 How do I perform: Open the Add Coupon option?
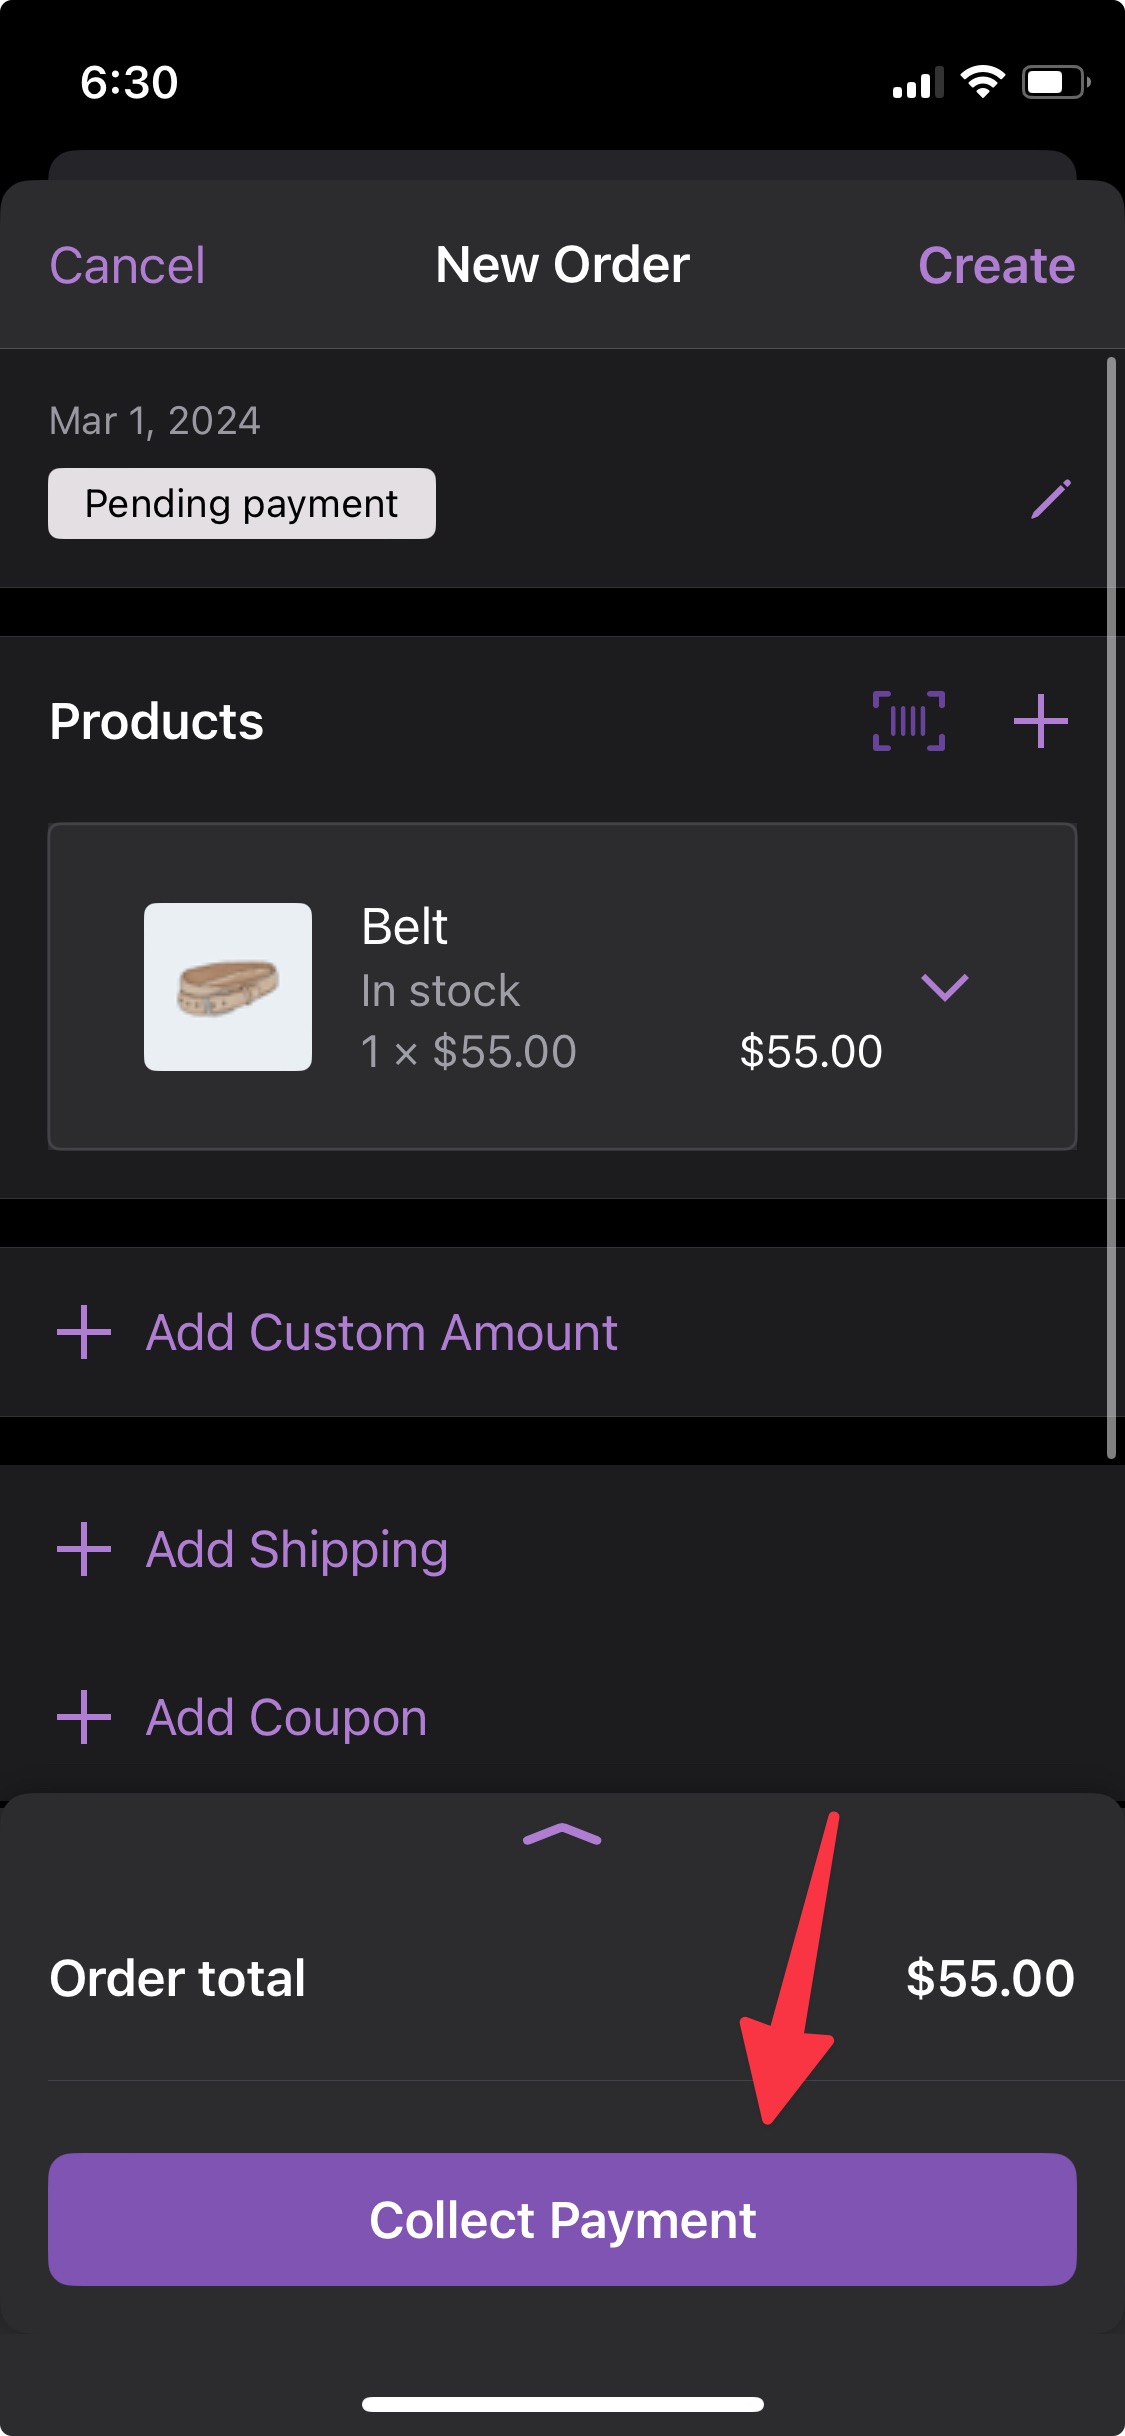287,1717
